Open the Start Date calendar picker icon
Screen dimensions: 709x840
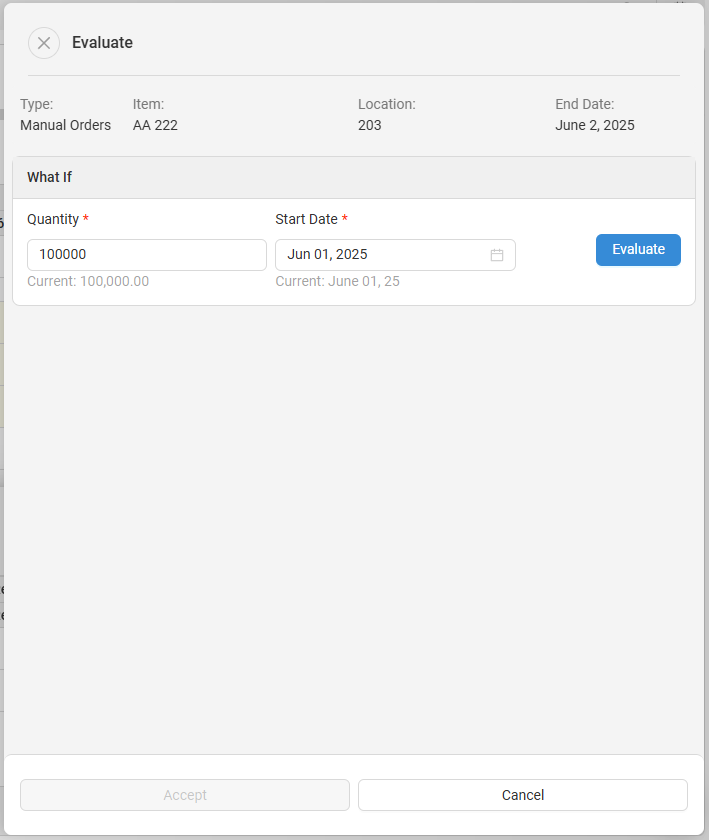coord(497,255)
